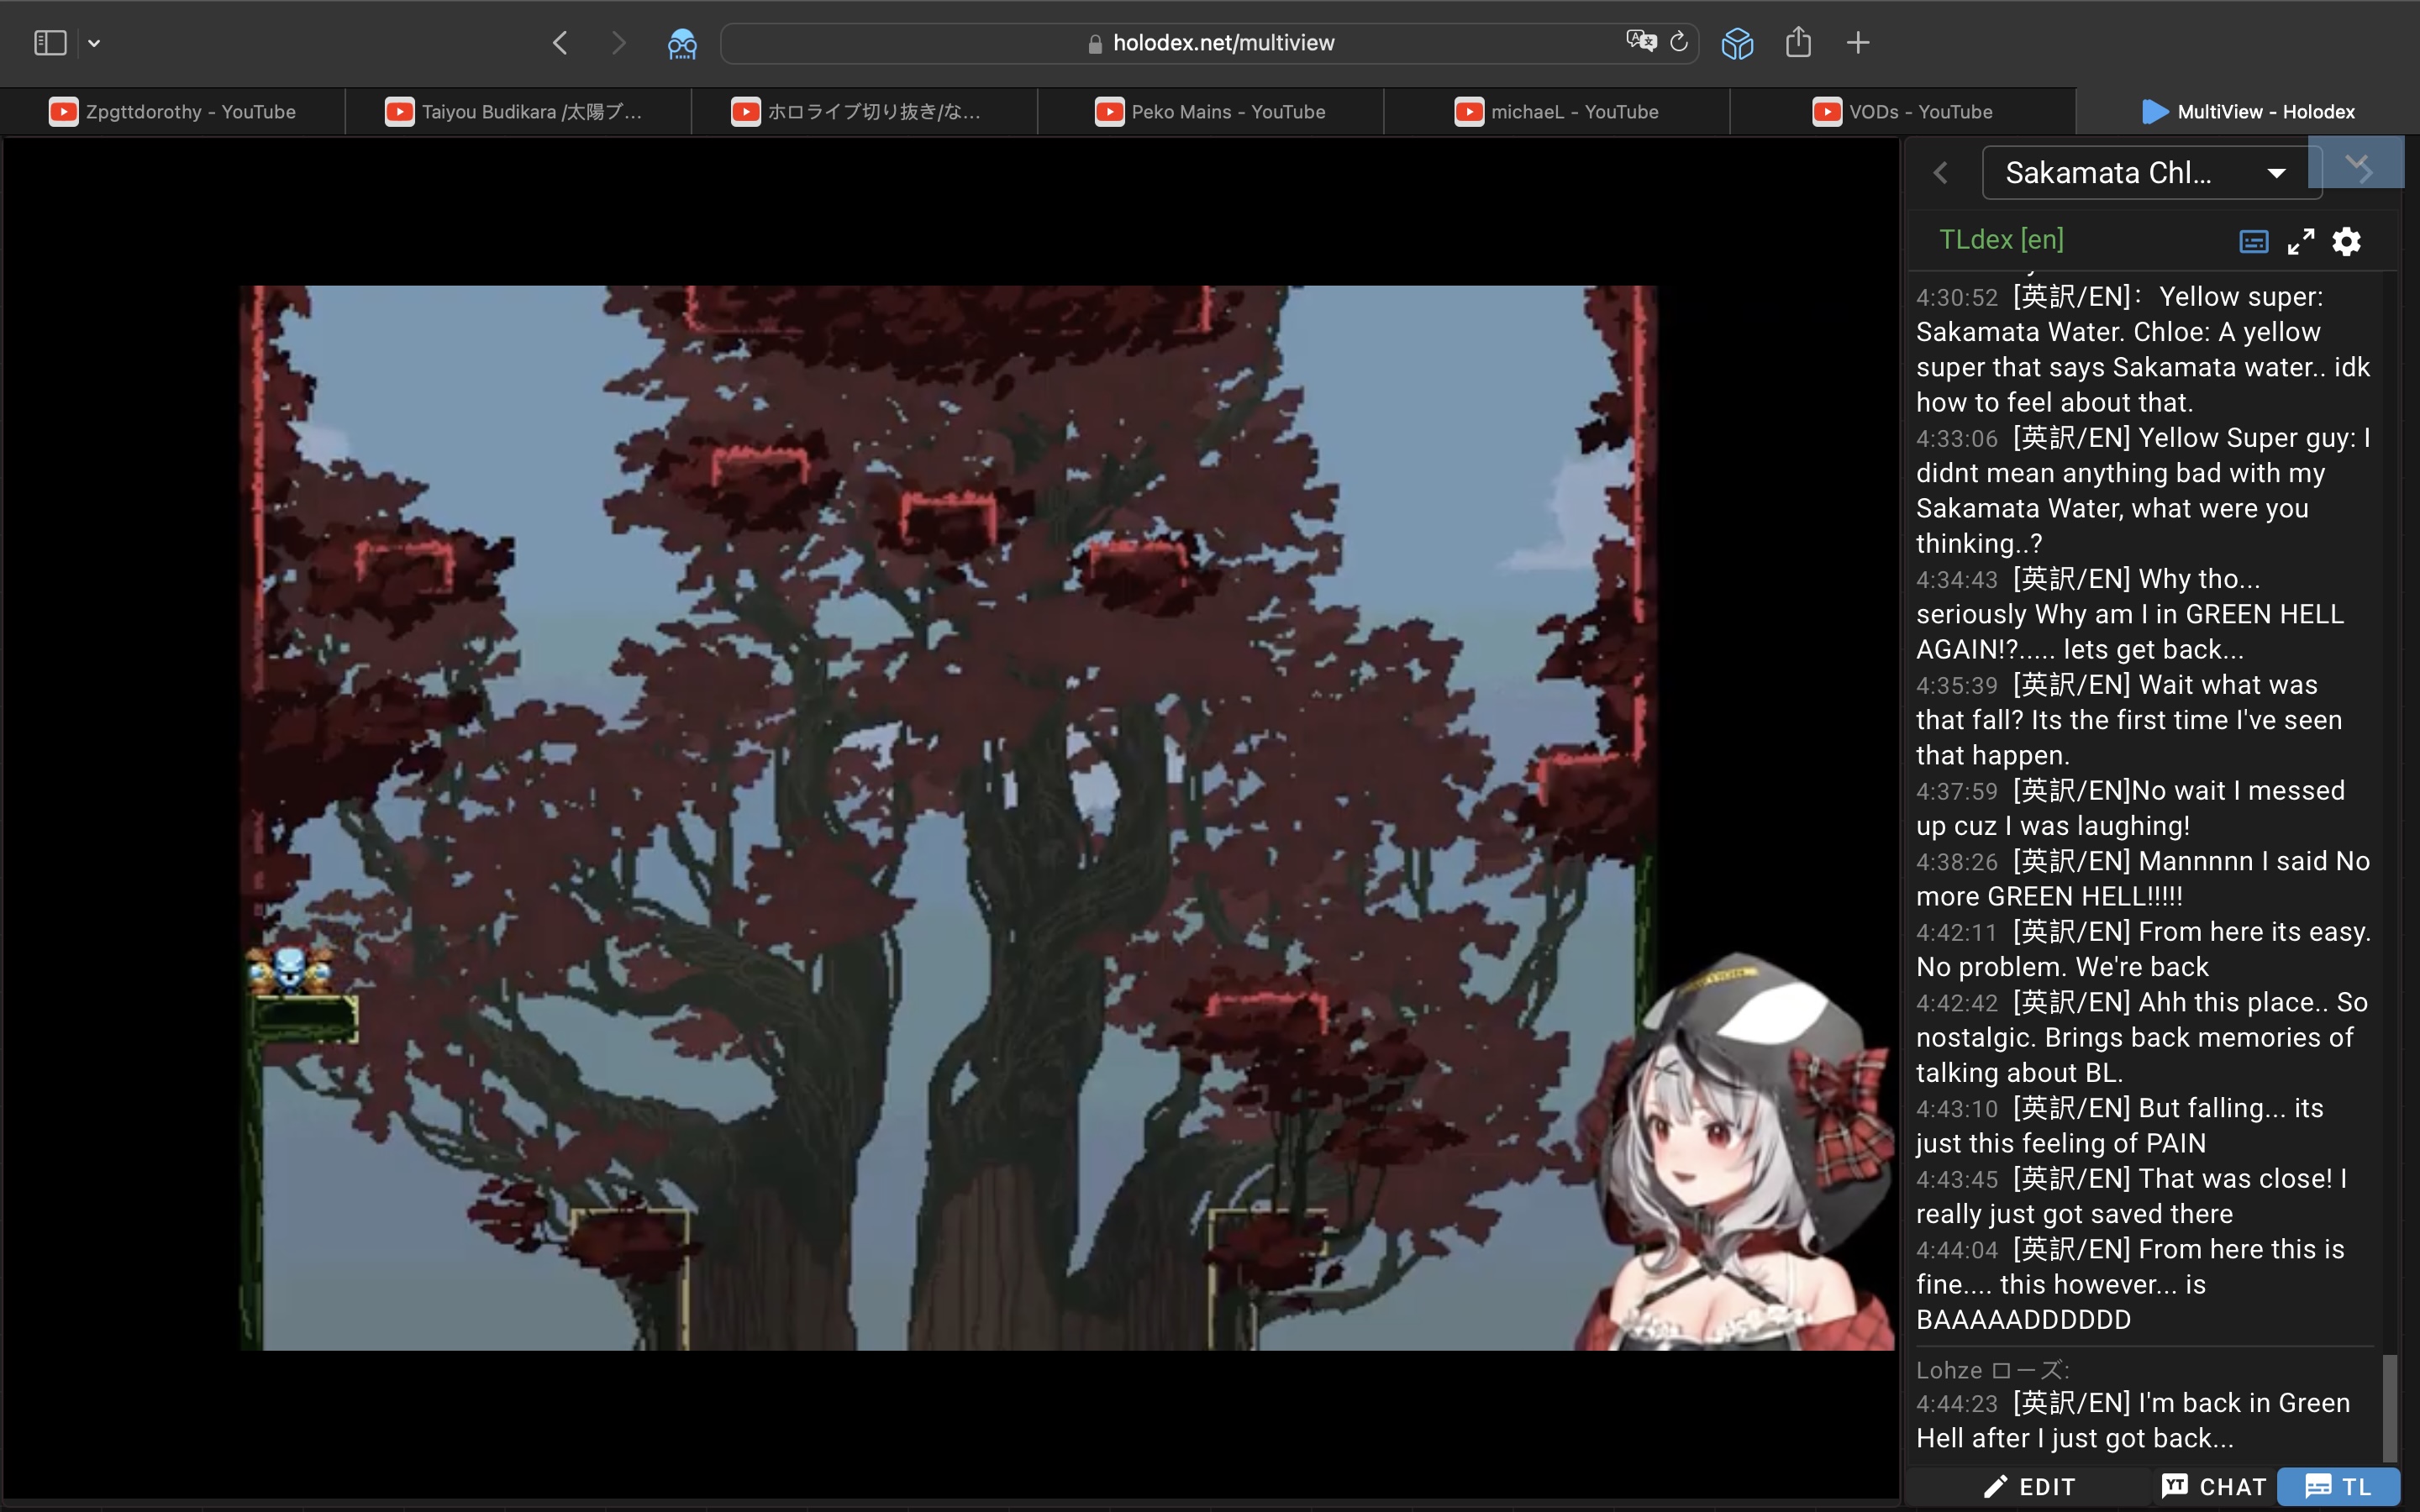Image resolution: width=2420 pixels, height=1512 pixels.
Task: Click the EDIT button in the bottom bar
Action: pos(2030,1487)
